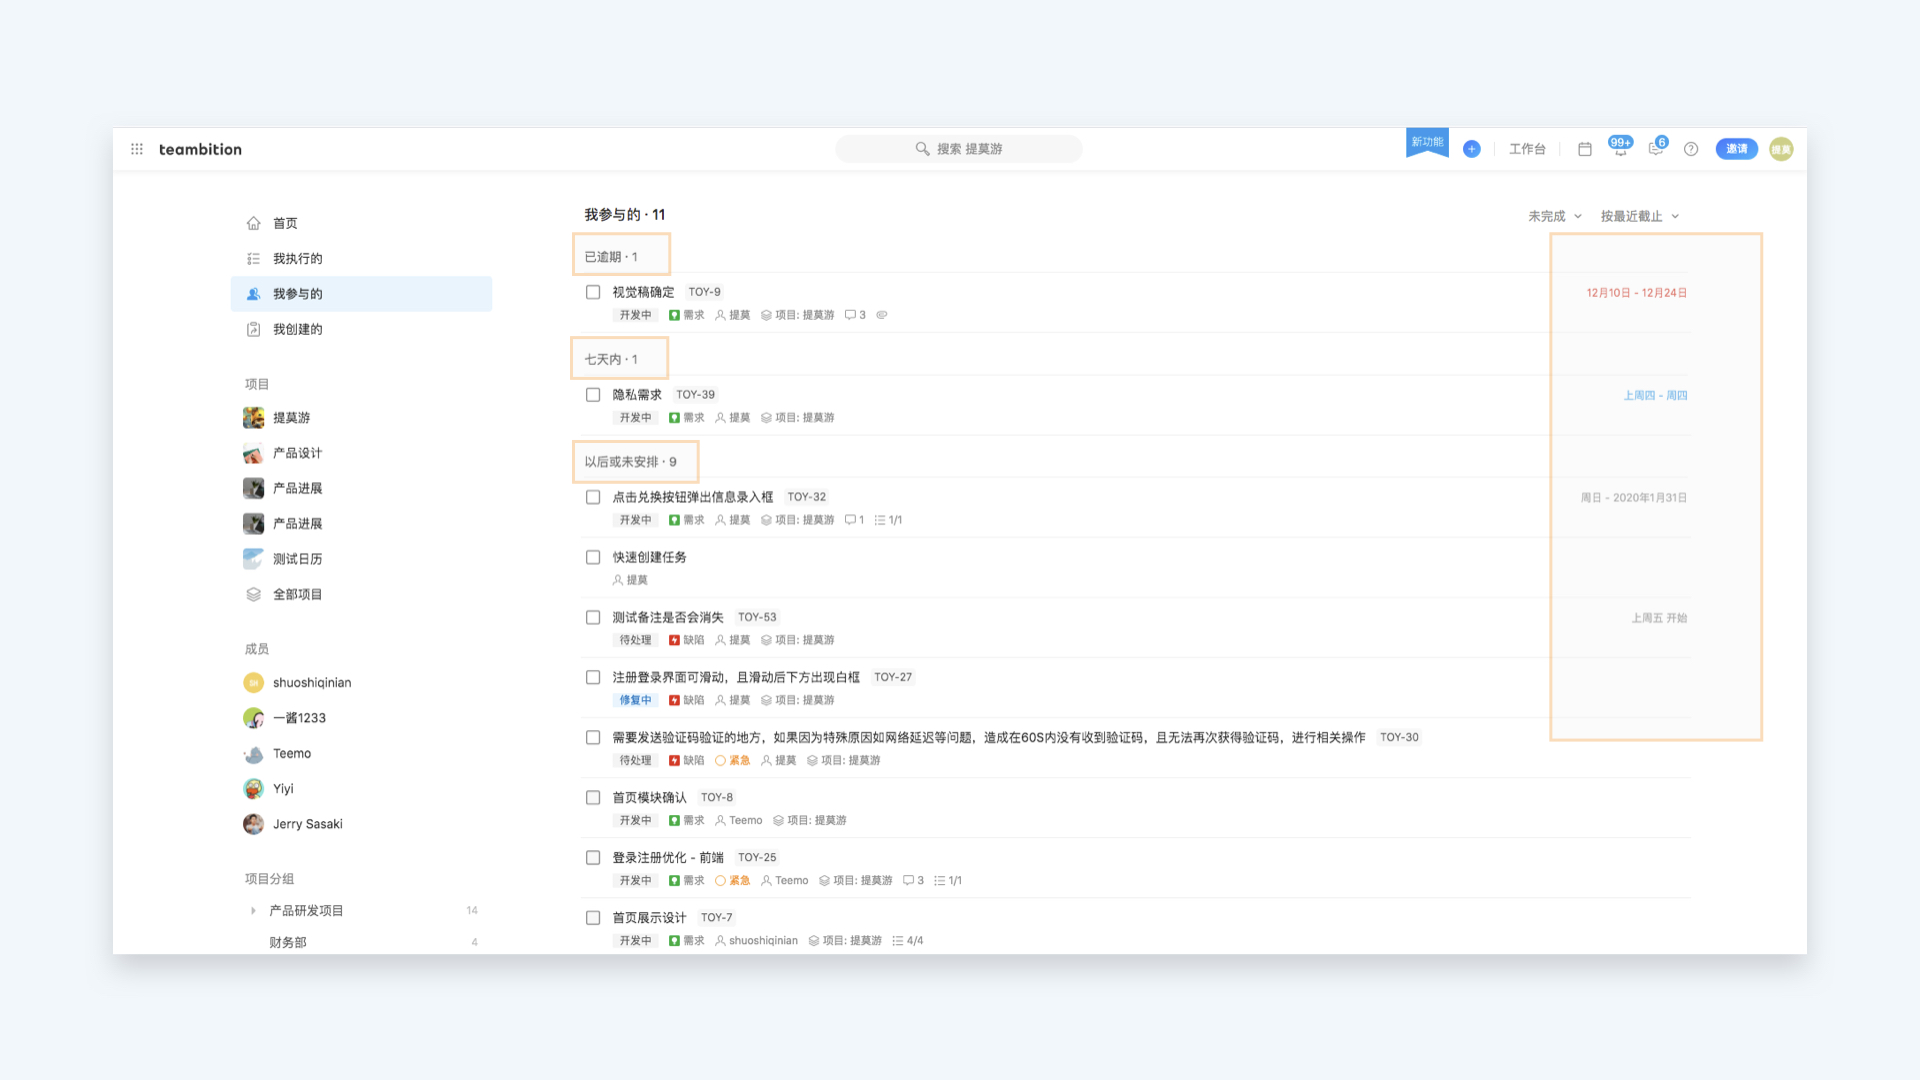Open 工作台 link in top bar

click(1527, 149)
